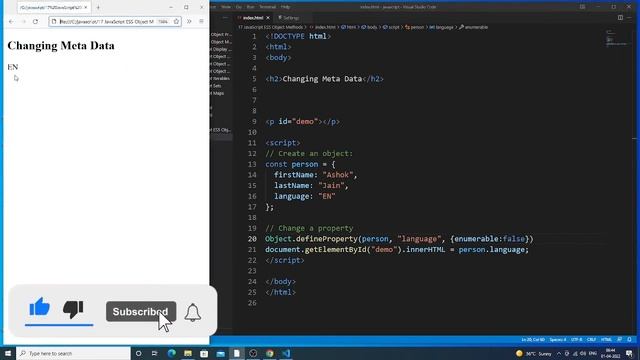Click the "Ashok" string on line 14
Image resolution: width=640 pixels, height=360 pixels.
(x=338, y=175)
